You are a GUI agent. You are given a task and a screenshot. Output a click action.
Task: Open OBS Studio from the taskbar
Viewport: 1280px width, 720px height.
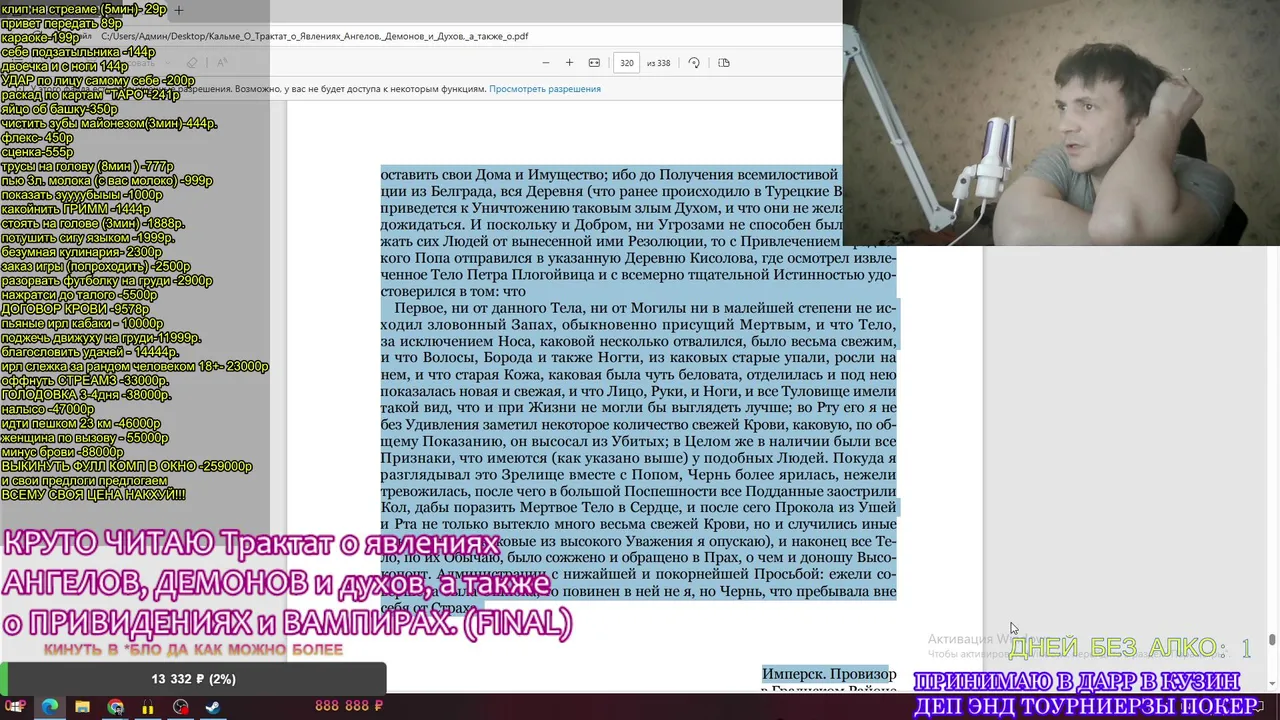coord(181,706)
